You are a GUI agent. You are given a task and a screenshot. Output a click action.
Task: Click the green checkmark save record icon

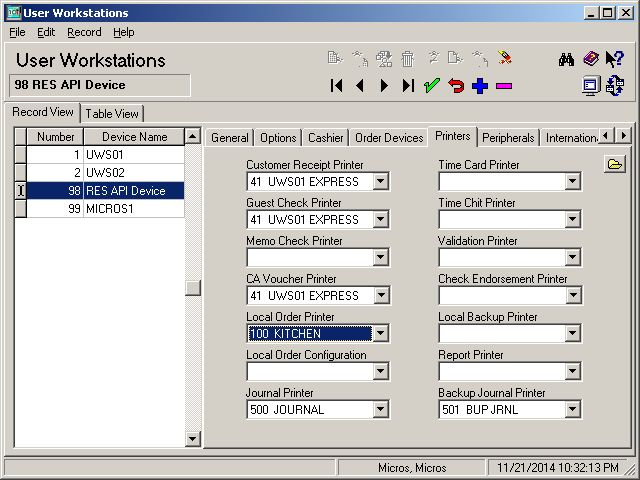pos(431,86)
